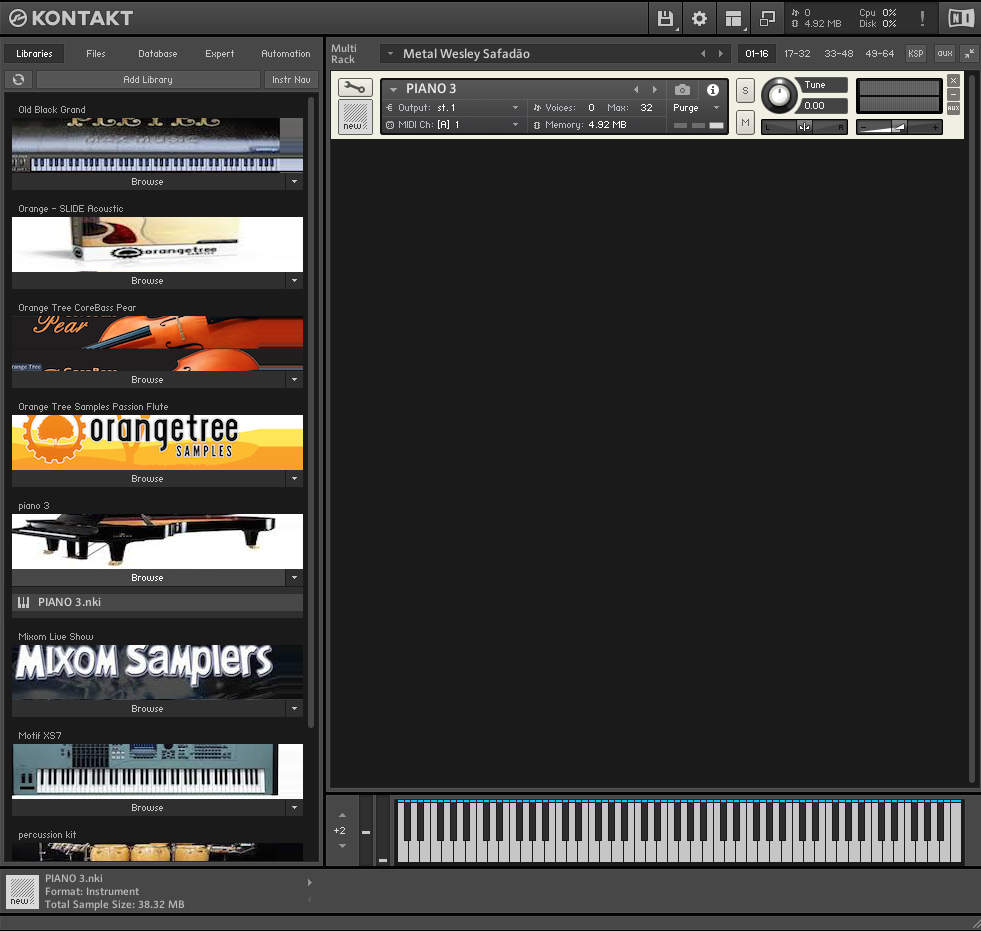
Task: Click the Kontakt logo
Action: click(x=71, y=18)
